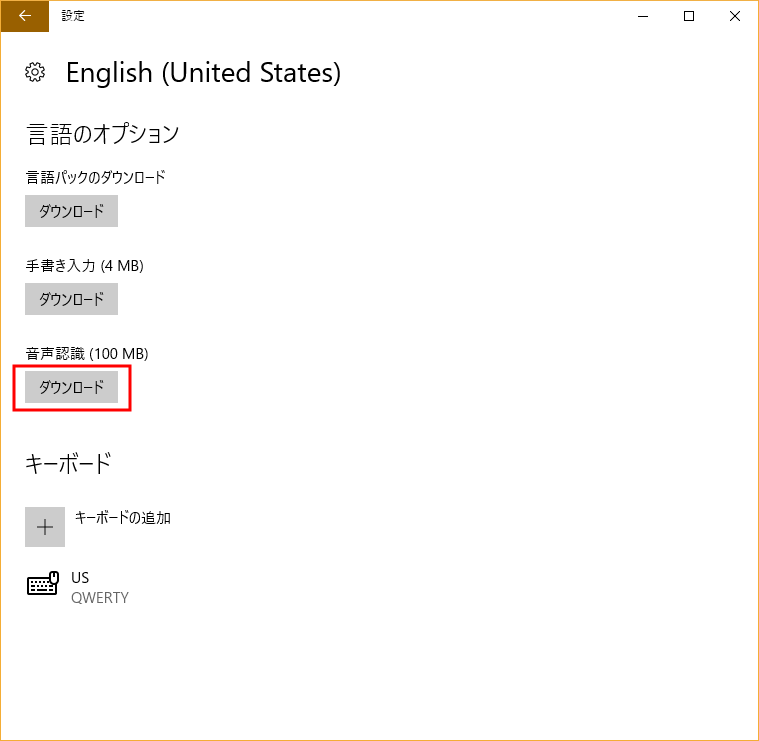This screenshot has width=759, height=741.
Task: Maximize the Settings window
Action: (689, 16)
